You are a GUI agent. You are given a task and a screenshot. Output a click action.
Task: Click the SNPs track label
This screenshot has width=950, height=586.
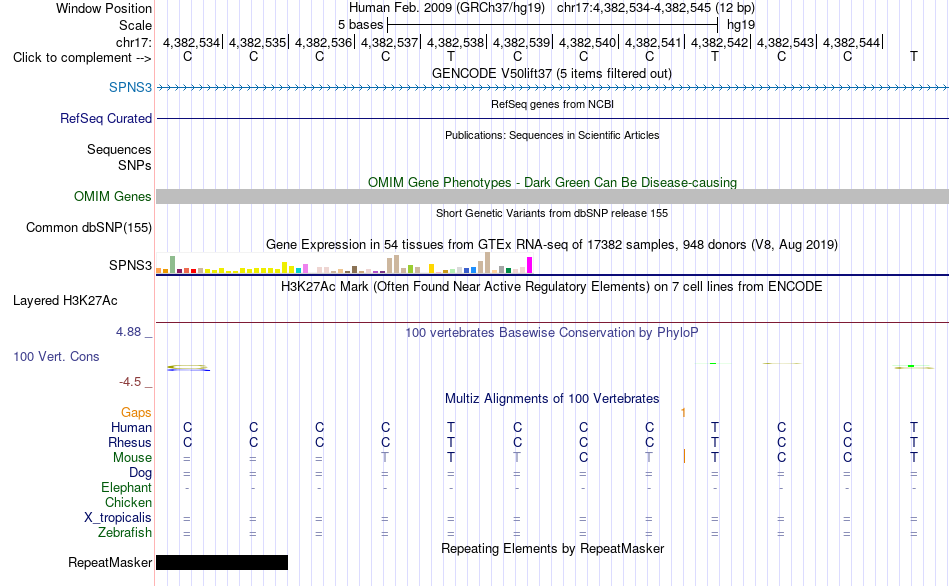[135, 165]
